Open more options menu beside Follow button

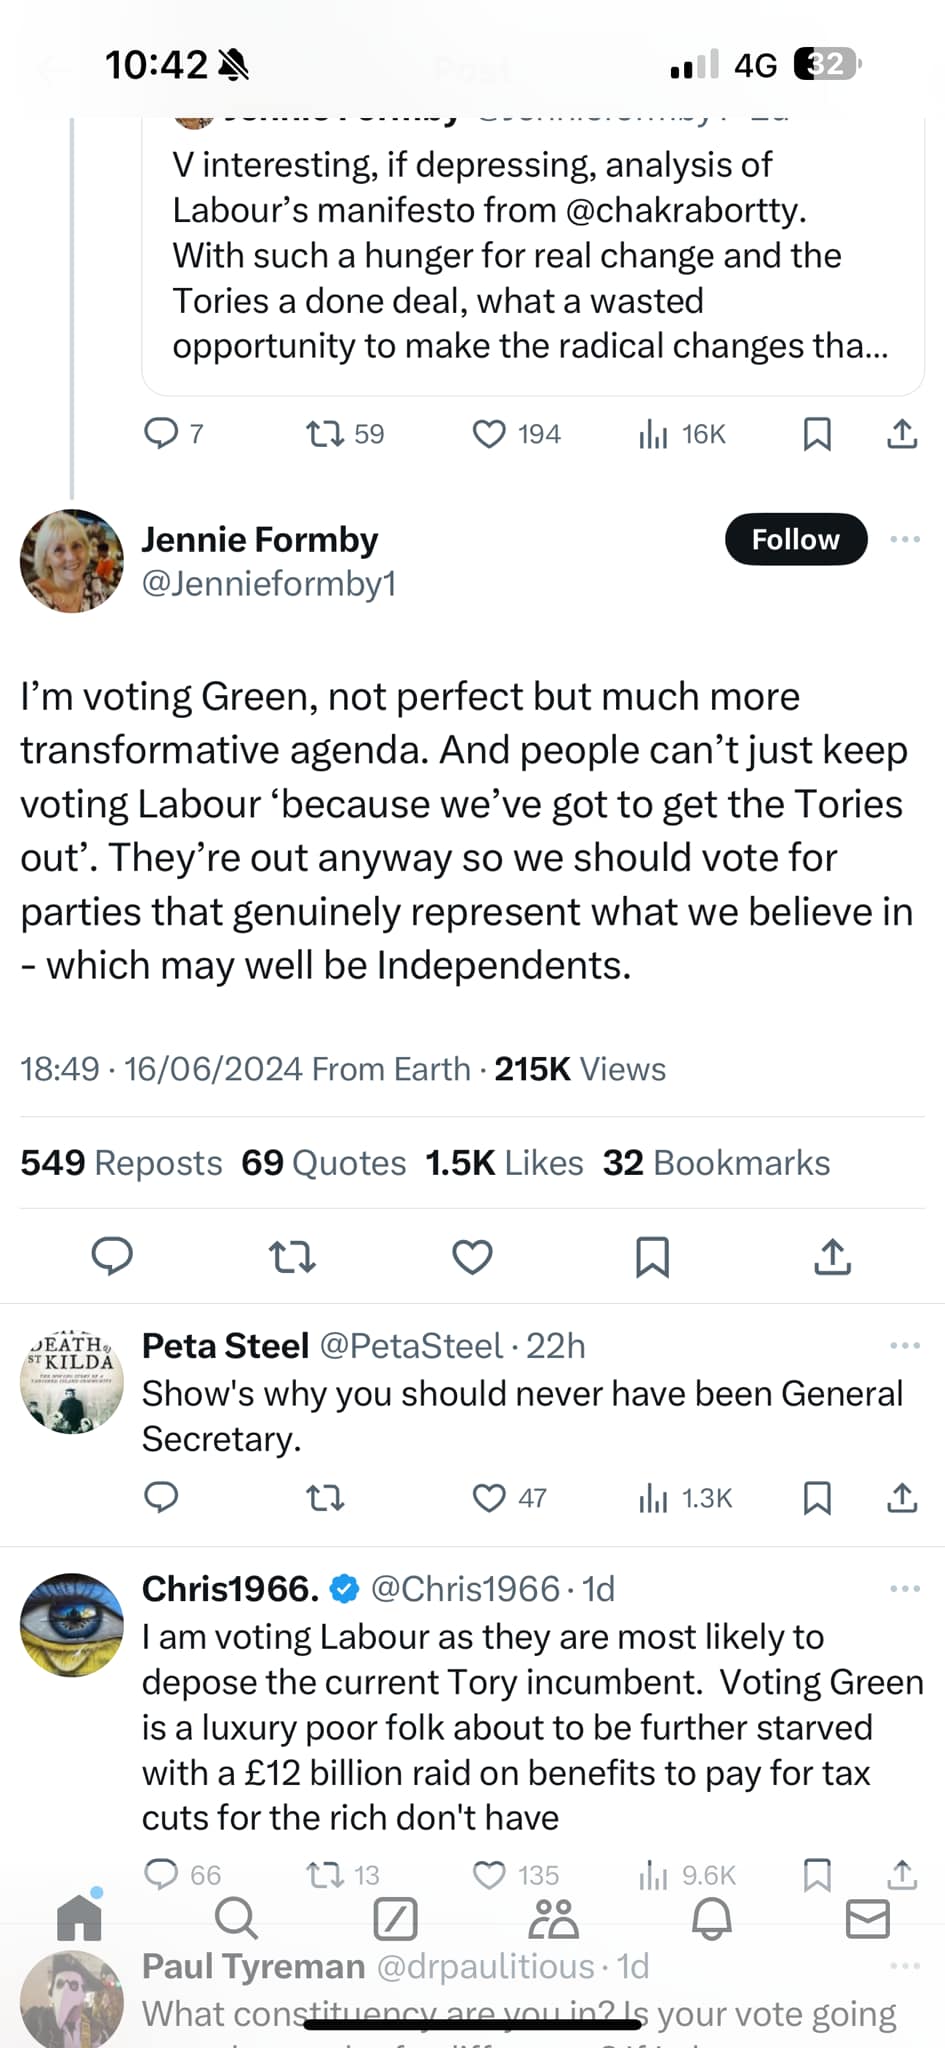[904, 539]
